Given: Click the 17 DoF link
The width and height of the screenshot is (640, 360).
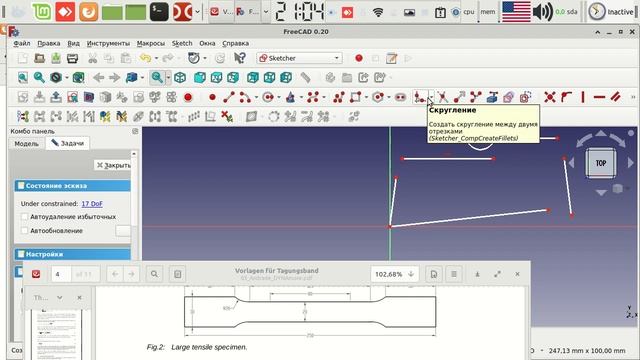Looking at the screenshot, I should [92, 204].
